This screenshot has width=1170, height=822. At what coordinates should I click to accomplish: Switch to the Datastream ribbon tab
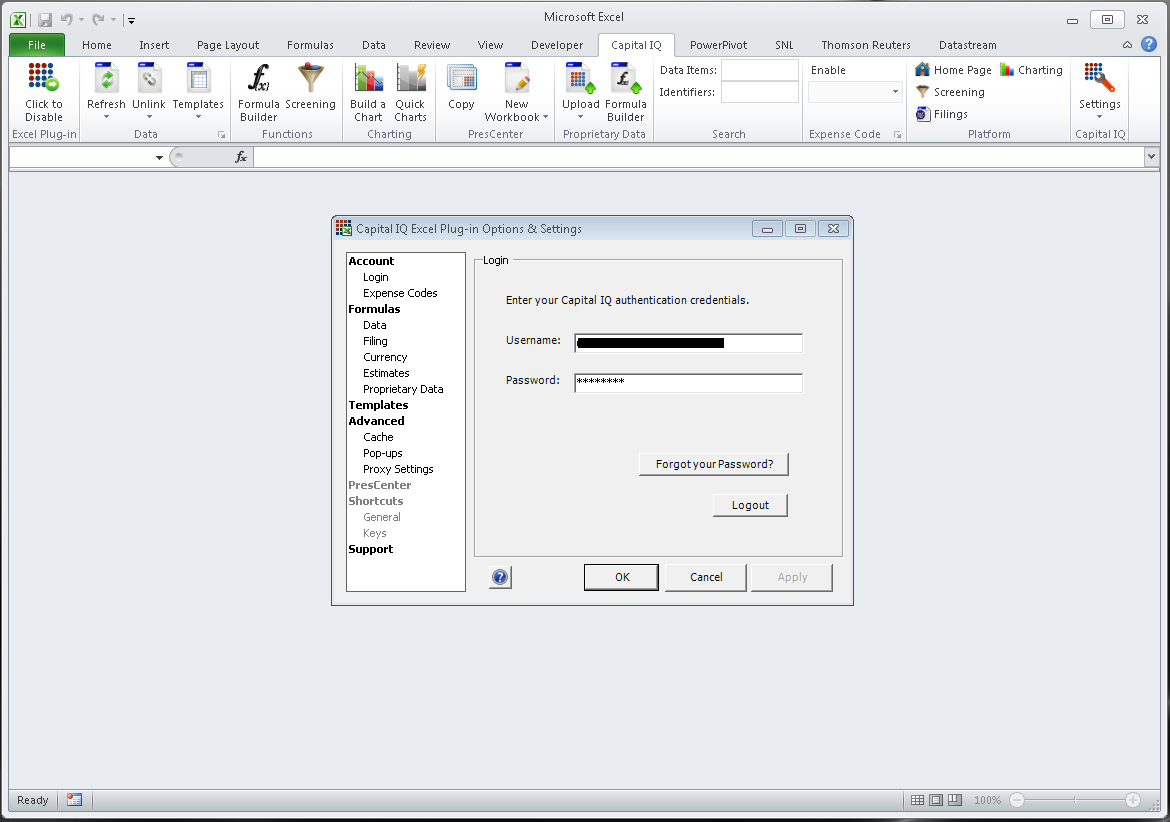click(x=968, y=45)
